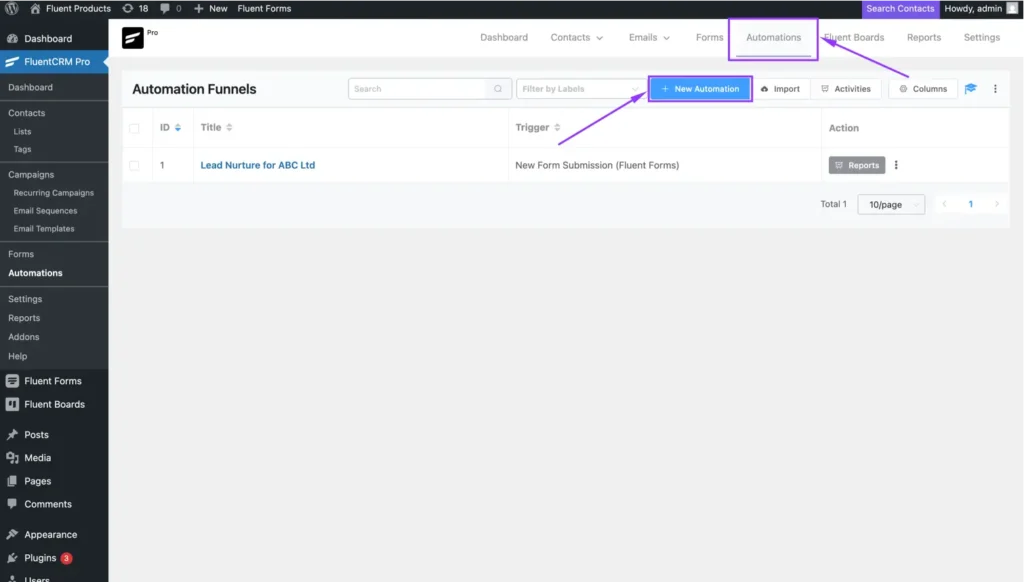Select FluentCRM Pro in sidebar
1024x582 pixels.
pyautogui.click(x=54, y=61)
